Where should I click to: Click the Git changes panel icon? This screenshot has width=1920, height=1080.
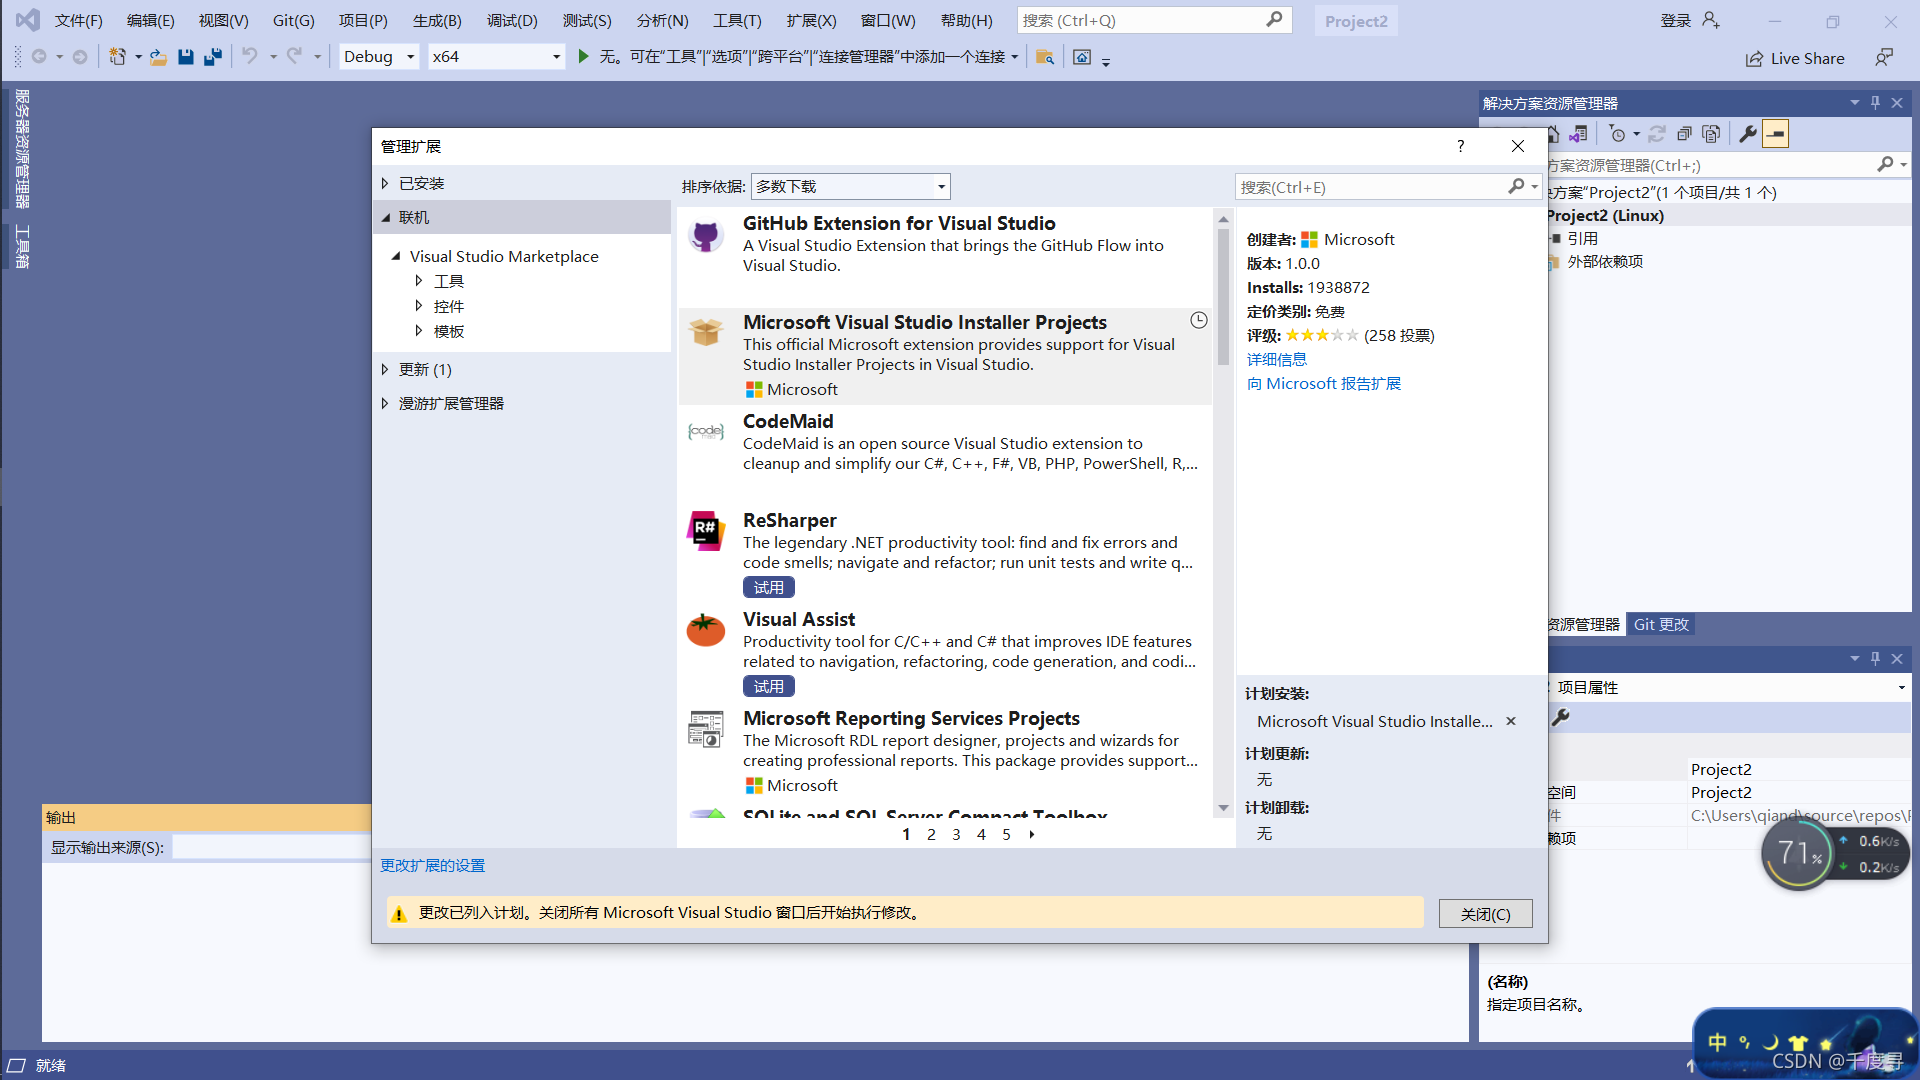tap(1663, 622)
